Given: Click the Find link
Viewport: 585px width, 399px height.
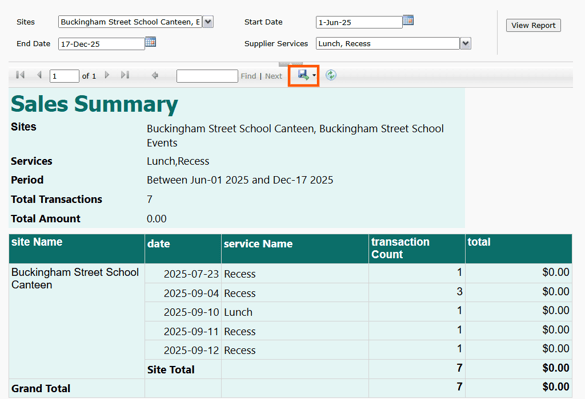Looking at the screenshot, I should tap(248, 76).
